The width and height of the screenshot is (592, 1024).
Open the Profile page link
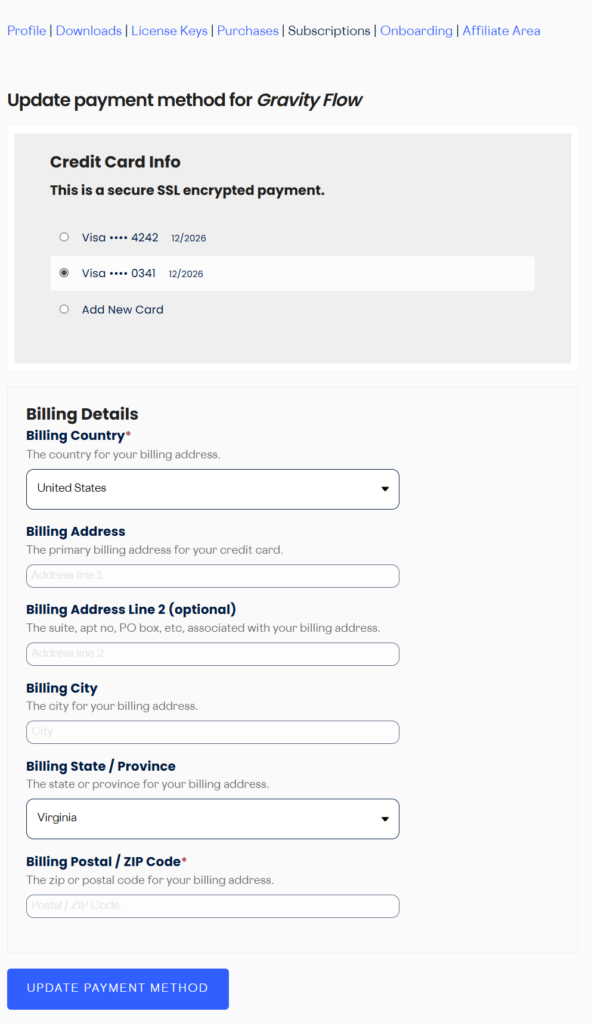pyautogui.click(x=26, y=31)
